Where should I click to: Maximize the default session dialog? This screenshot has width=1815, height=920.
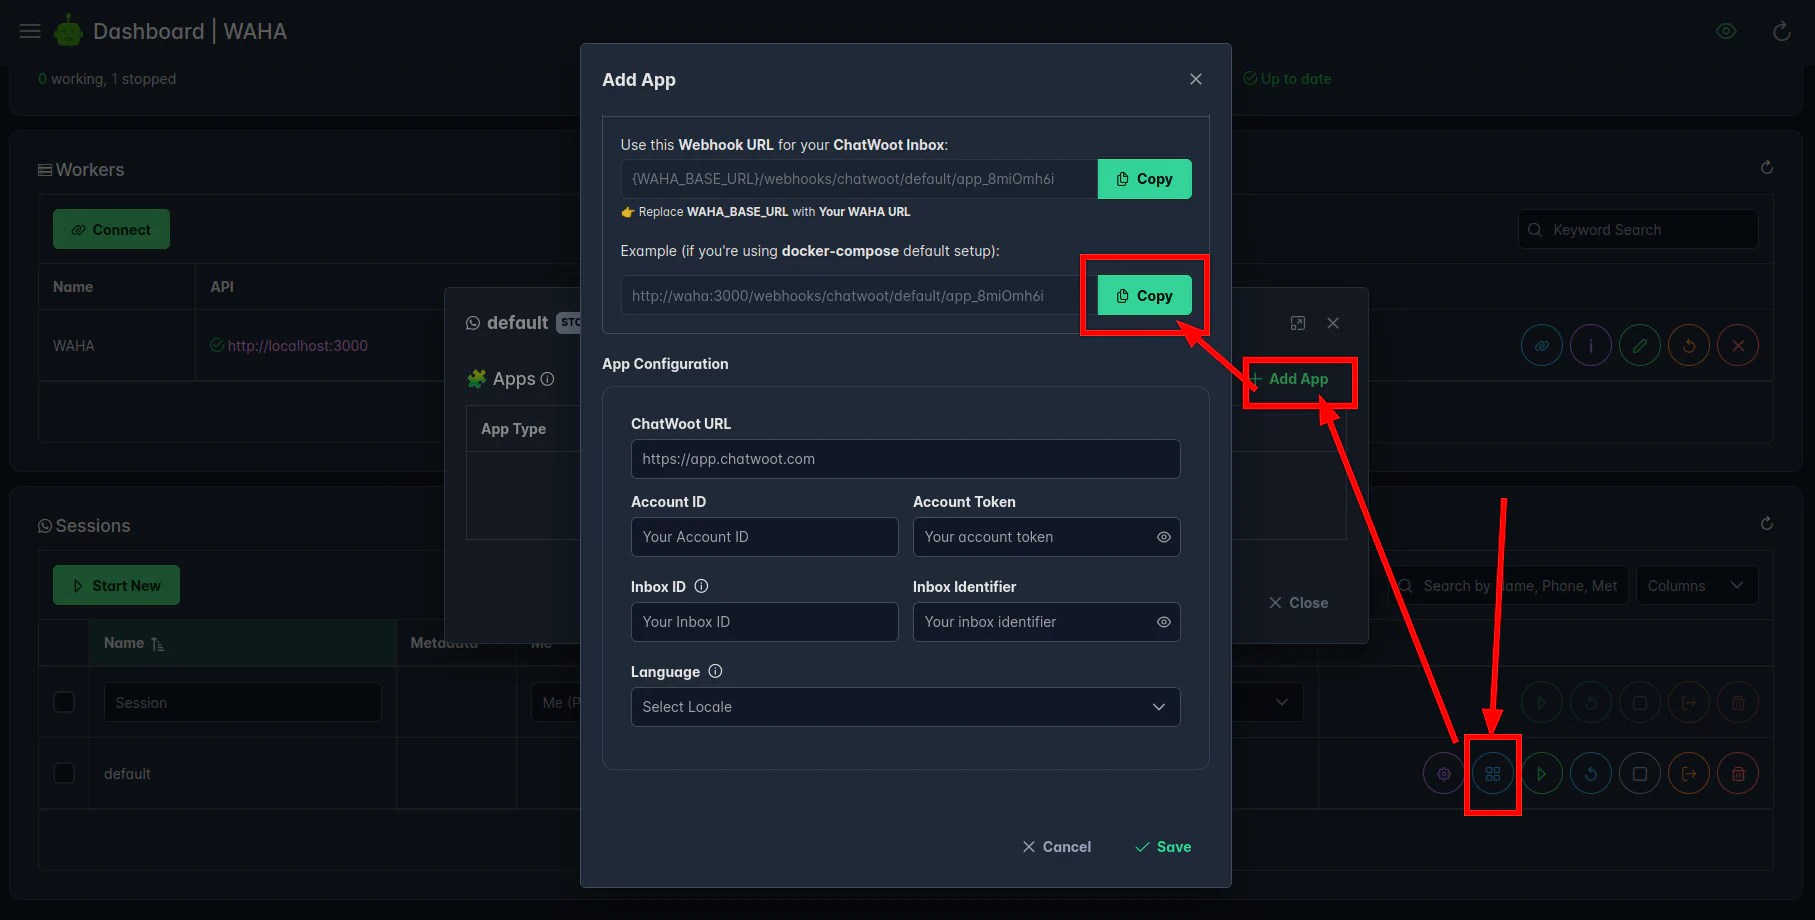click(x=1298, y=323)
